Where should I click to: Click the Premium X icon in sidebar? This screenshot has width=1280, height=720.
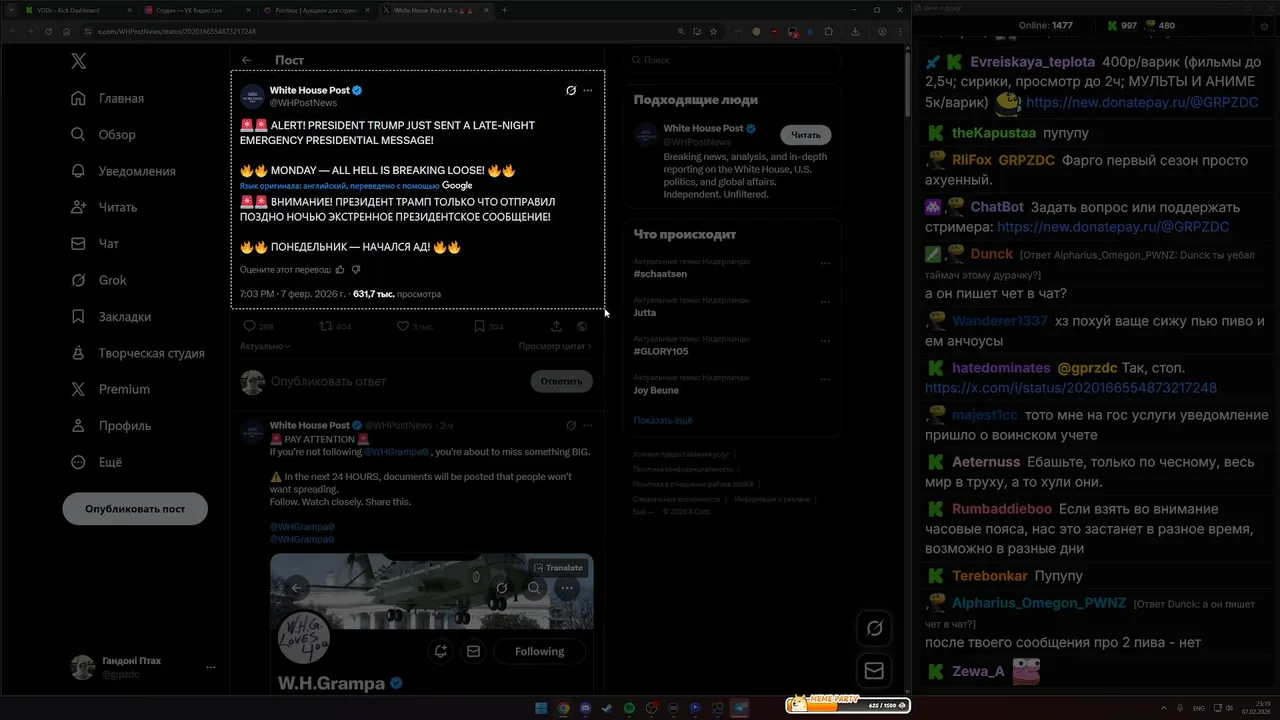pyautogui.click(x=78, y=389)
